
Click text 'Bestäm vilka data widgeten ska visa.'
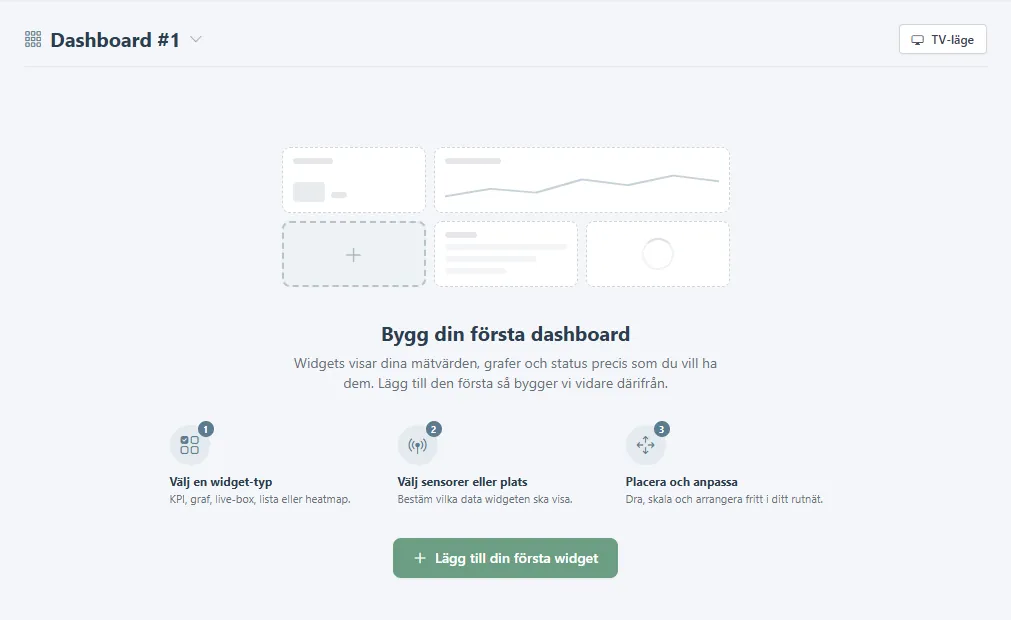485,499
